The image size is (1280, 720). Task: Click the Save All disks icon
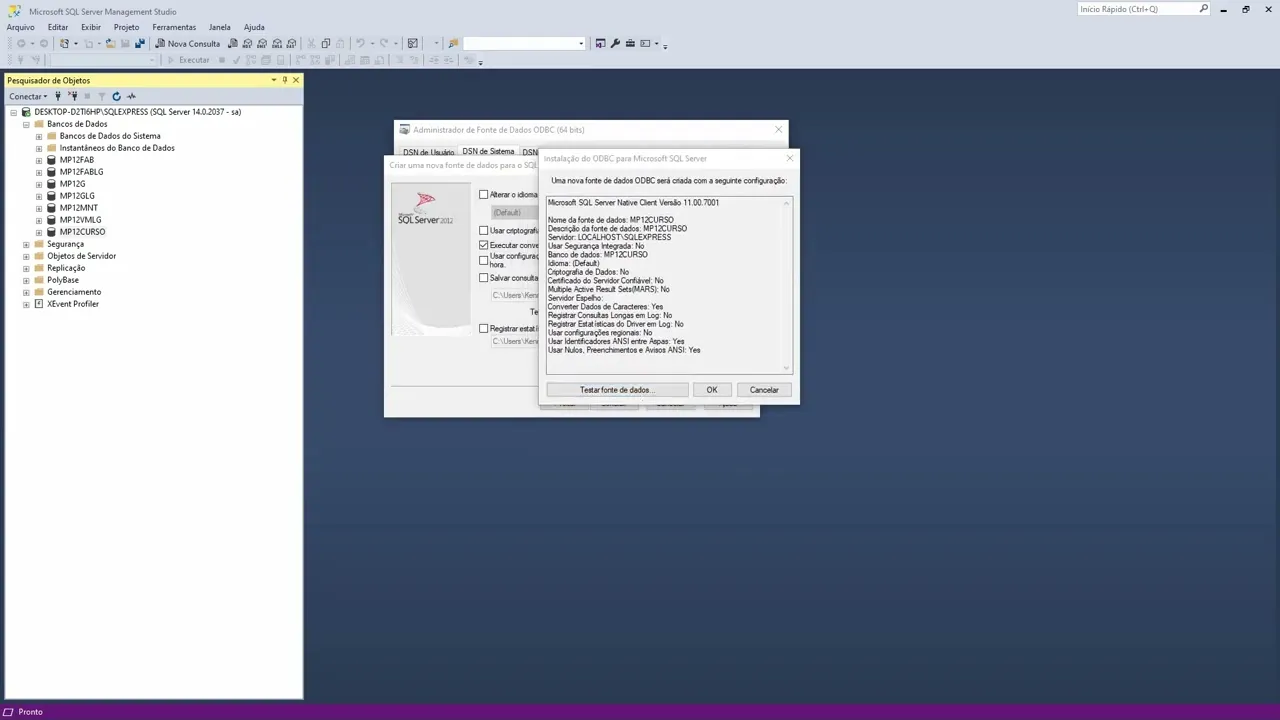tap(140, 43)
